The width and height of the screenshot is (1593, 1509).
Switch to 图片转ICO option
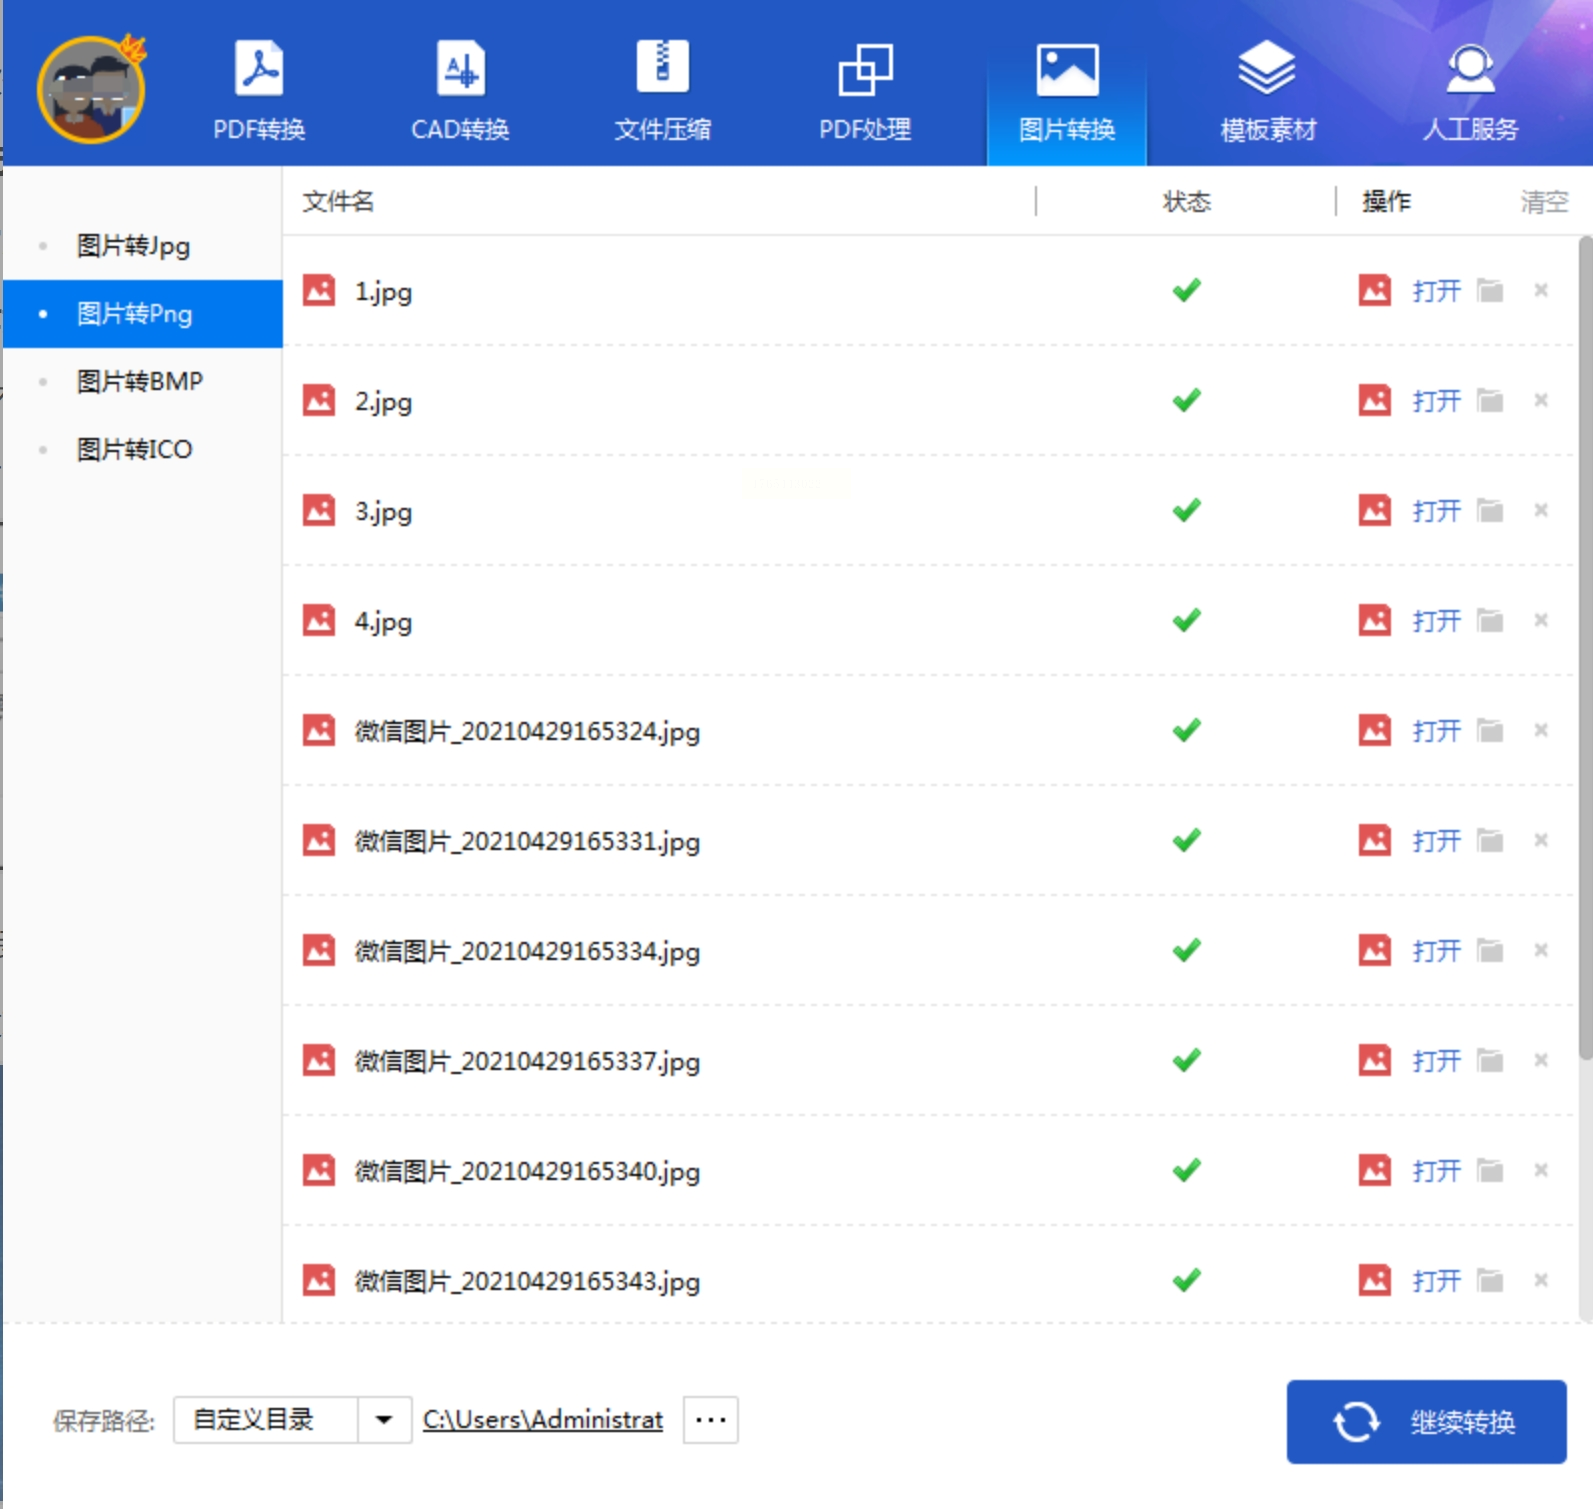135,449
